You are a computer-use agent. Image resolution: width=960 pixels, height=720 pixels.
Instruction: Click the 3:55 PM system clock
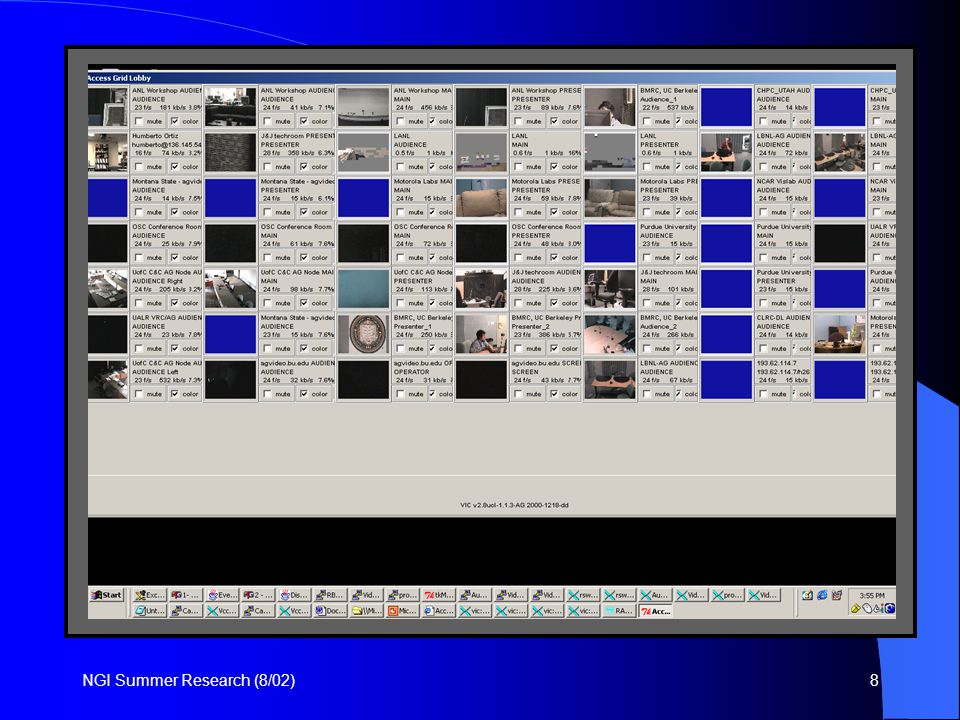click(x=872, y=595)
